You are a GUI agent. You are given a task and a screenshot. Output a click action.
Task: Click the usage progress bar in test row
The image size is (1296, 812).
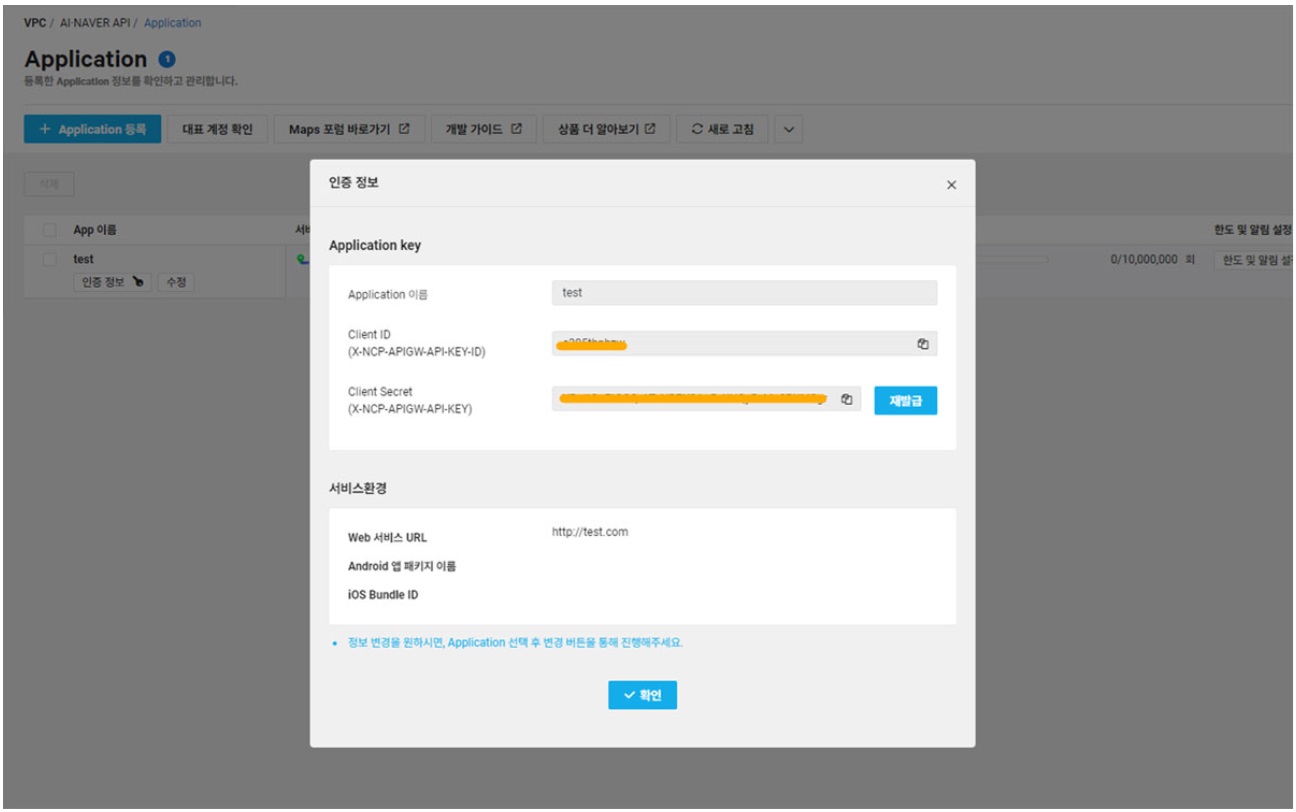click(x=1011, y=259)
